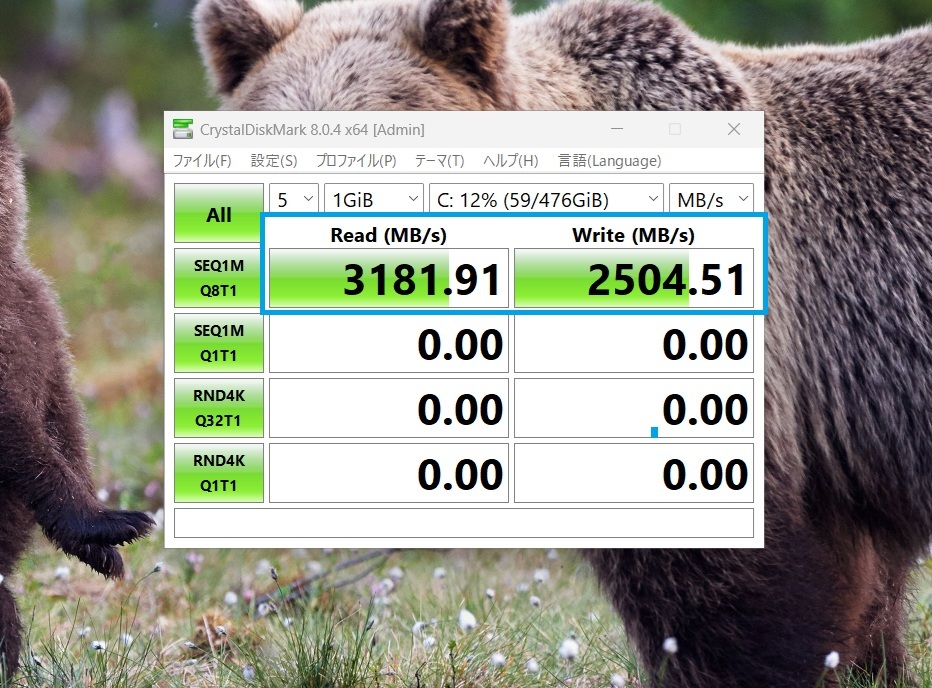Expand the test count dropdown showing 5

tap(294, 199)
